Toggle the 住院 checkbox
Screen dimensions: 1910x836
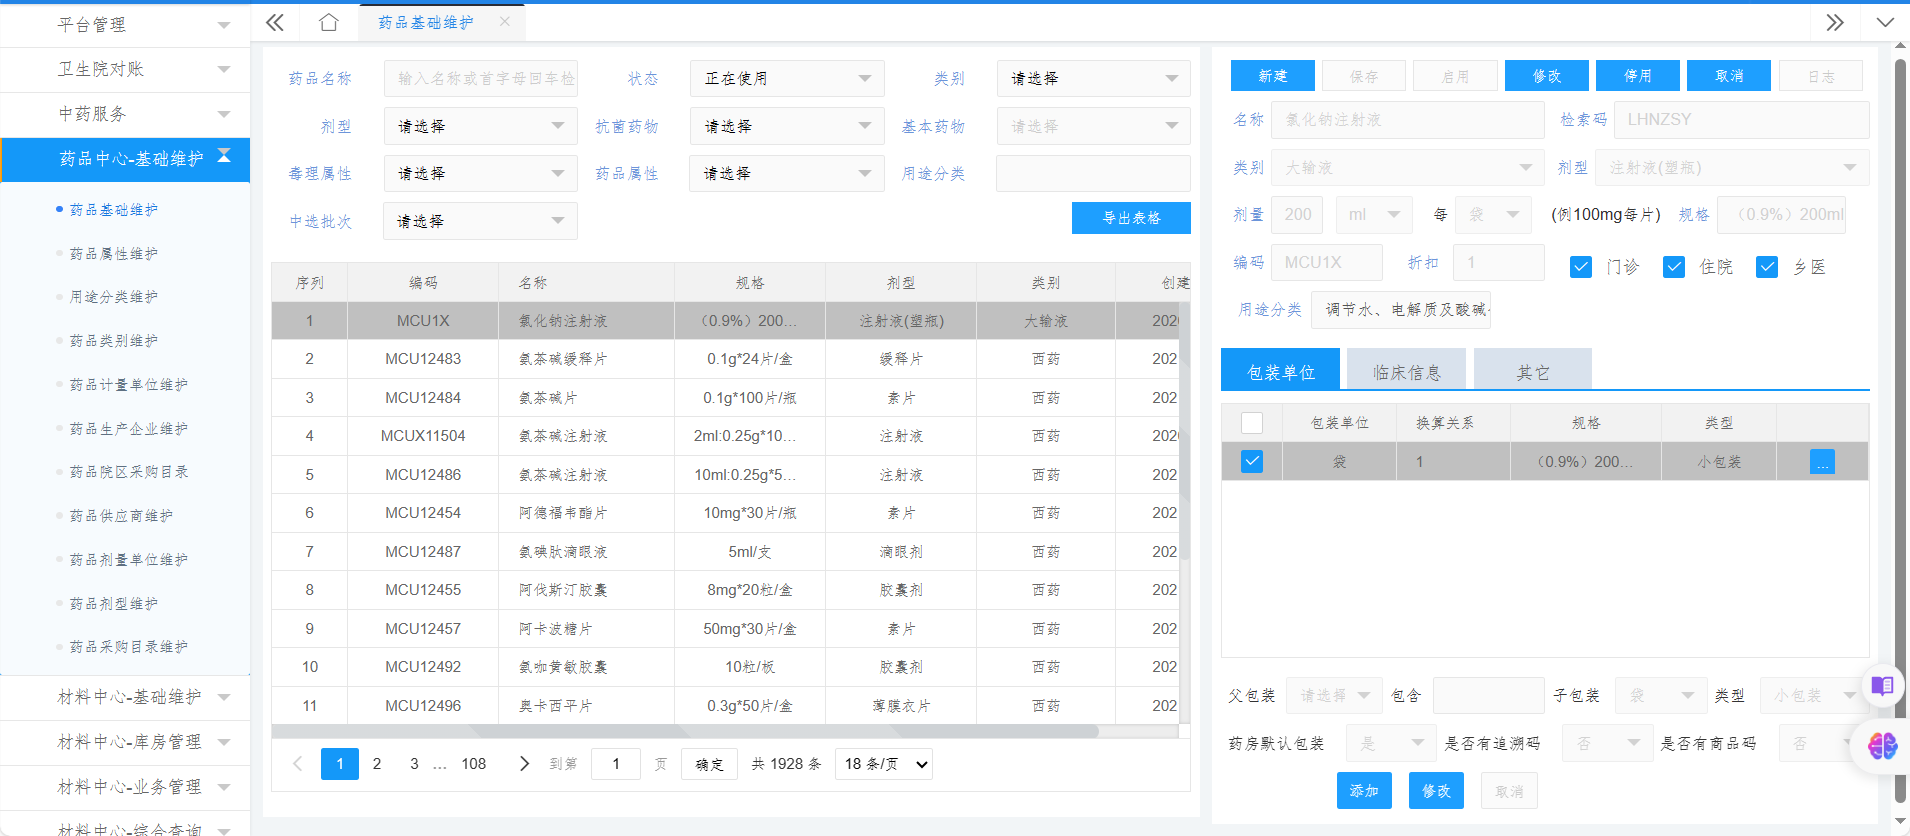click(1674, 267)
